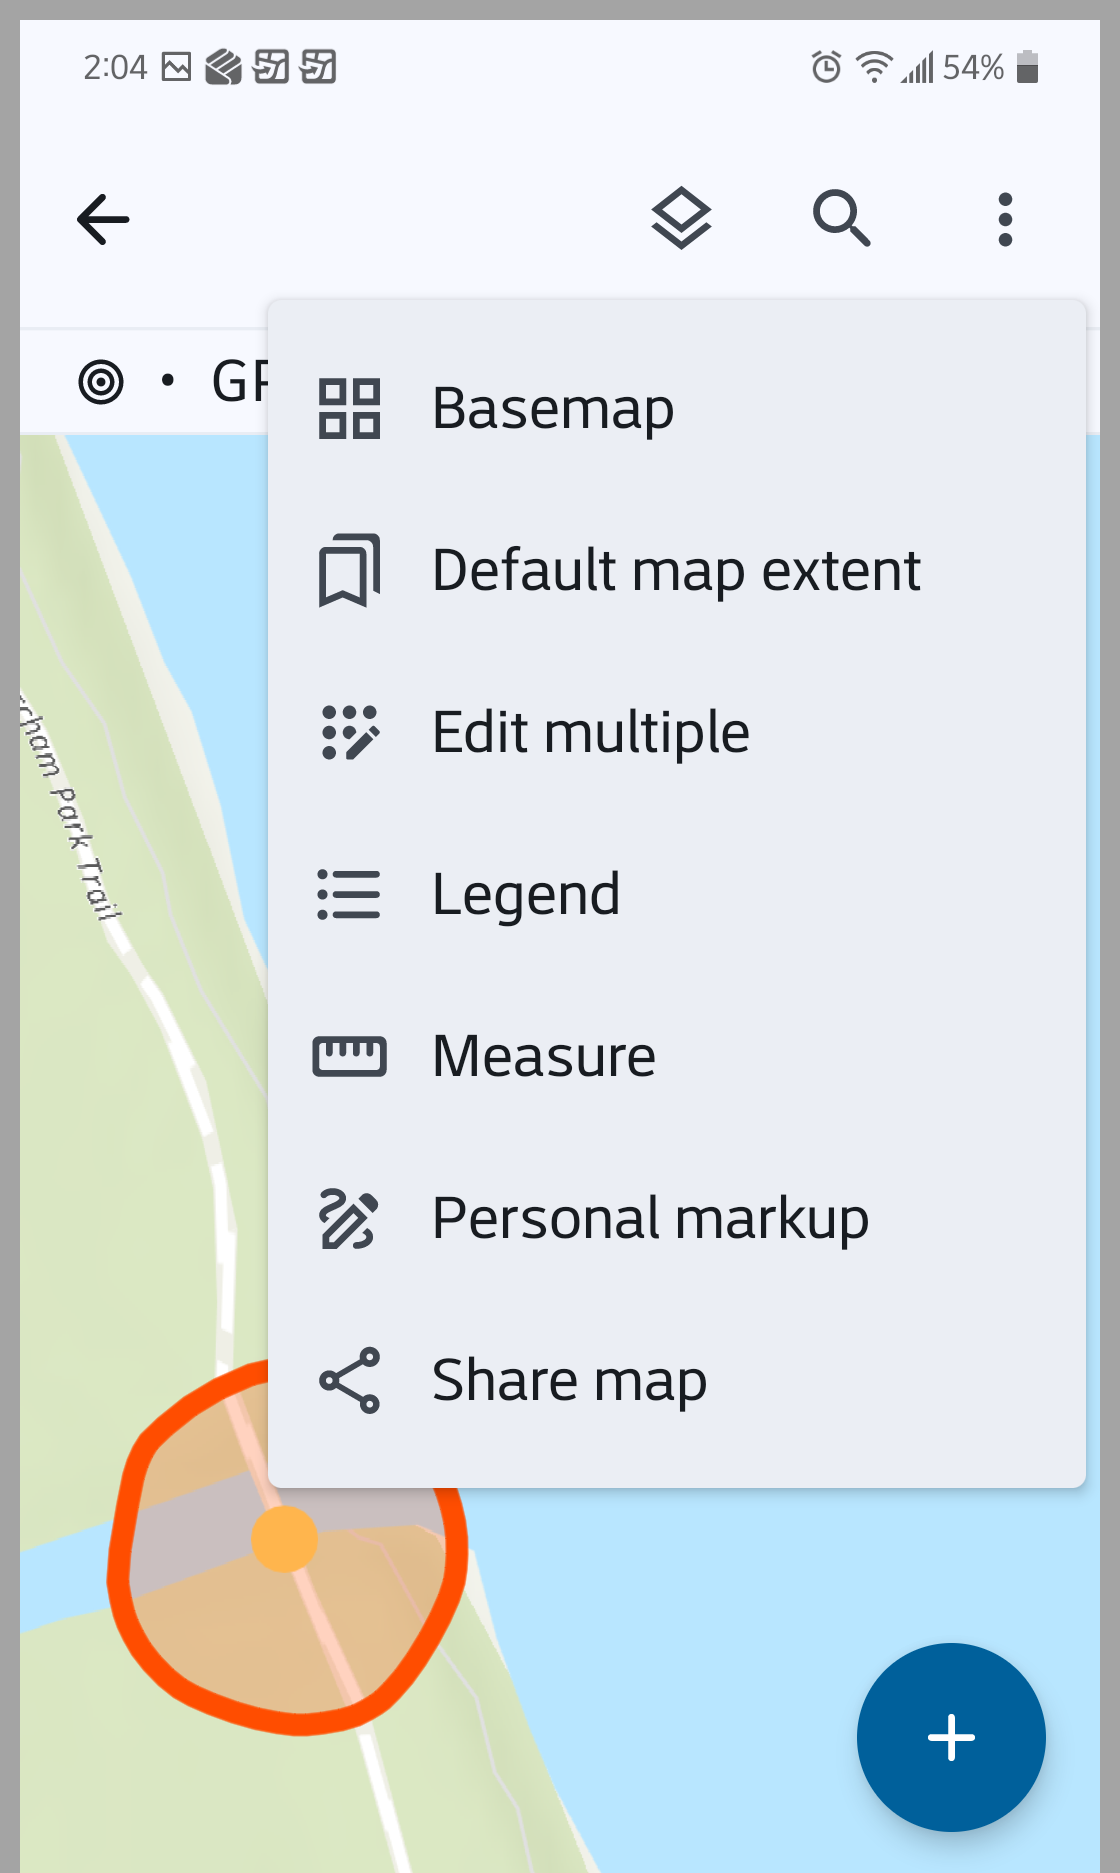Viewport: 1120px width, 1873px height.
Task: Choose the Measure option
Action: pos(544,1056)
